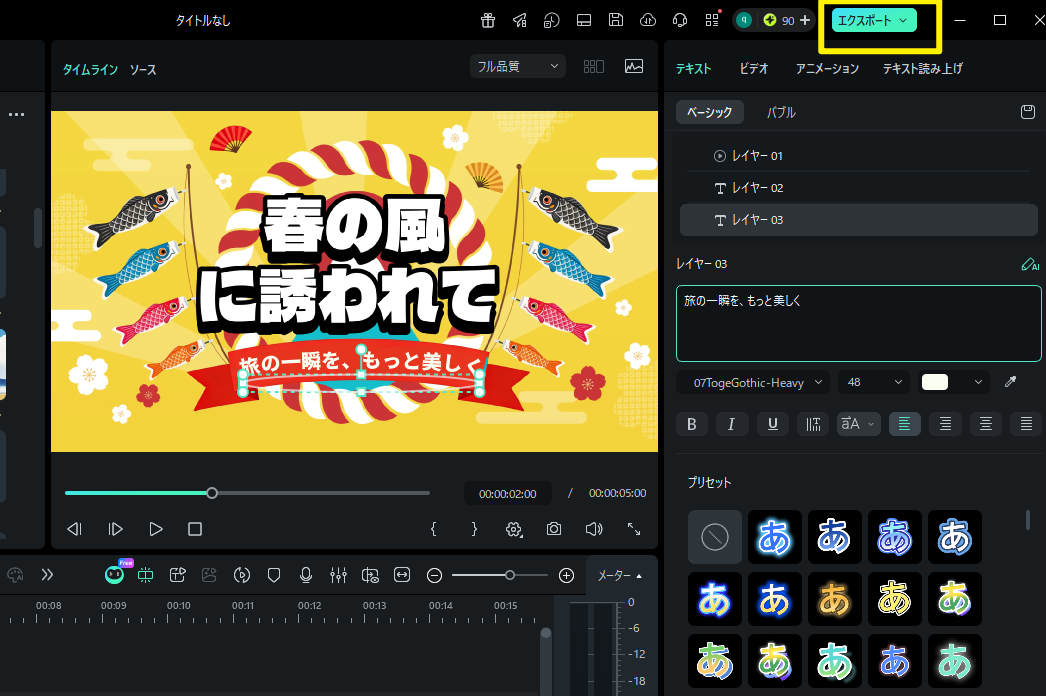Select a blue あ text preset thumbnail
The image size is (1046, 696).
coord(775,537)
